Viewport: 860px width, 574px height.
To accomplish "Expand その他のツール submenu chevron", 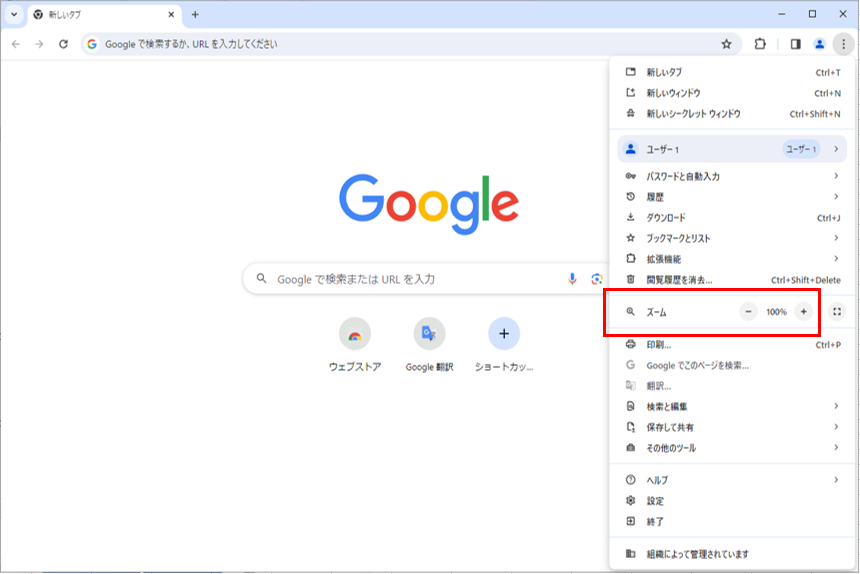I will (x=836, y=447).
